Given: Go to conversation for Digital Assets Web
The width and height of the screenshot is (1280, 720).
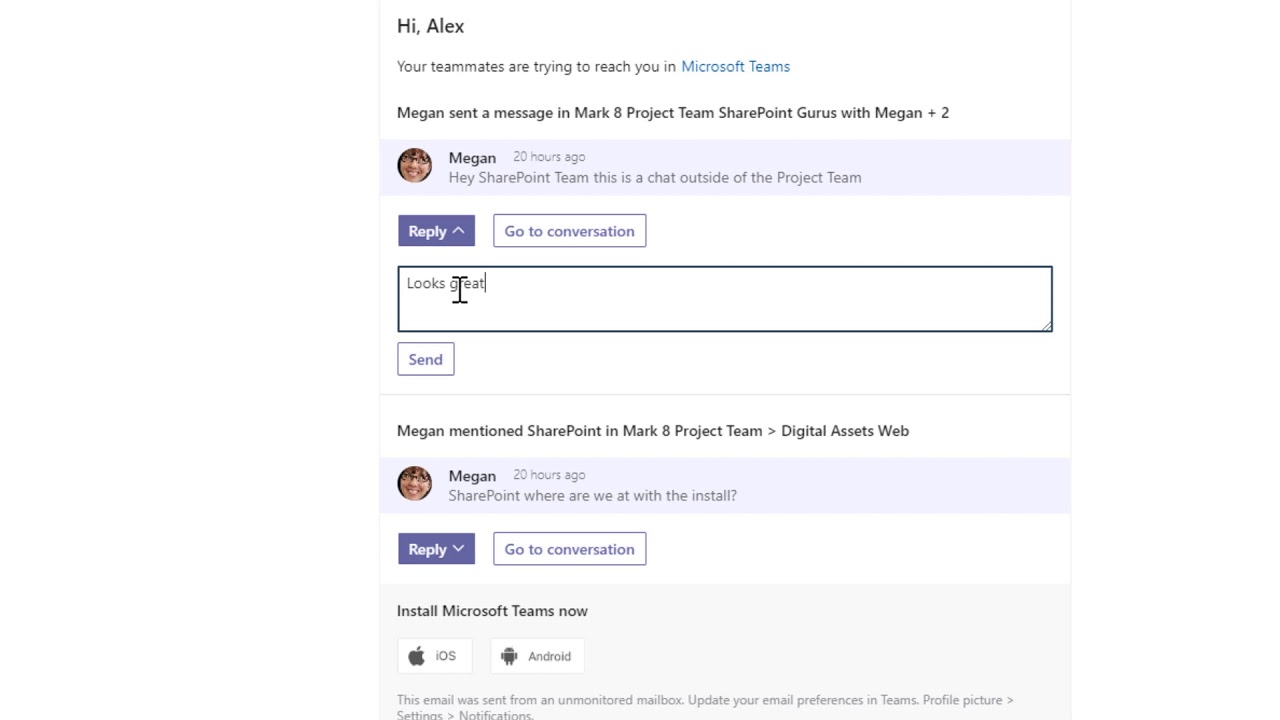Looking at the screenshot, I should 569,549.
